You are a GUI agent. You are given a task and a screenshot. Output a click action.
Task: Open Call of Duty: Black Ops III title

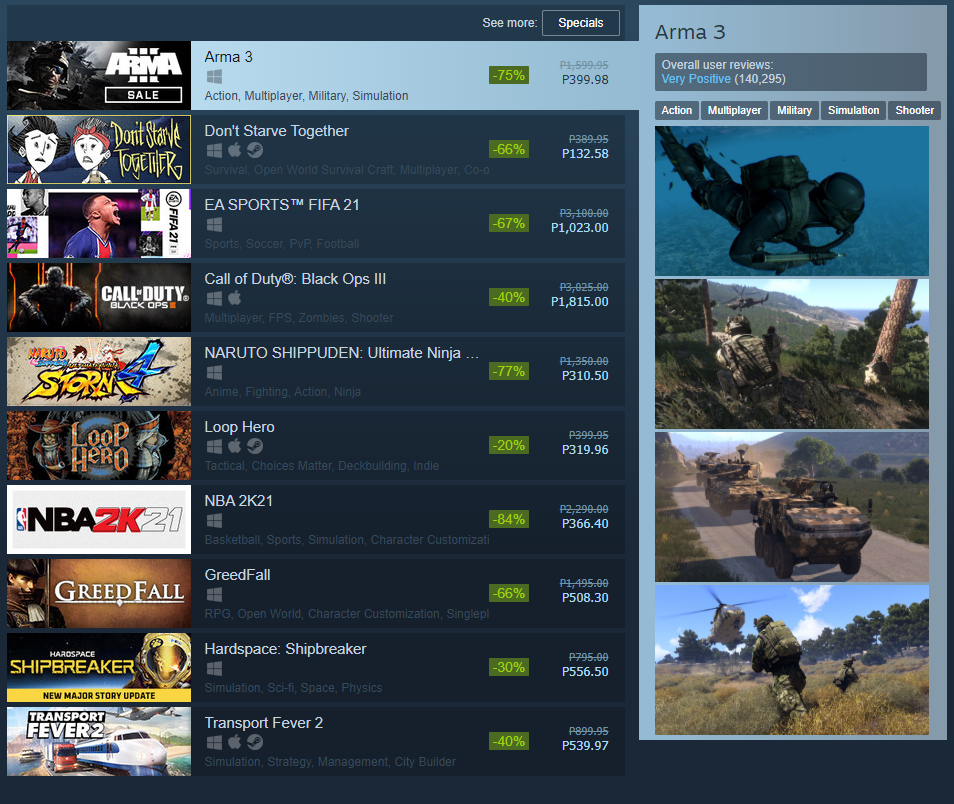(295, 279)
